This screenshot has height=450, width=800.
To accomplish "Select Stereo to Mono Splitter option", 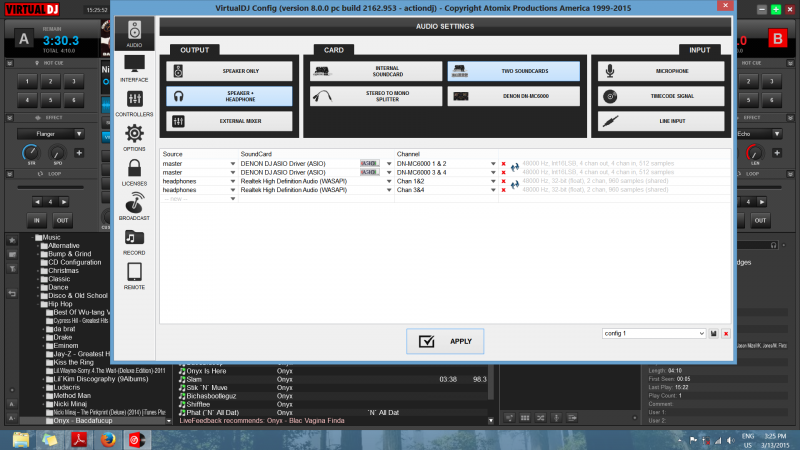I will pyautogui.click(x=376, y=96).
